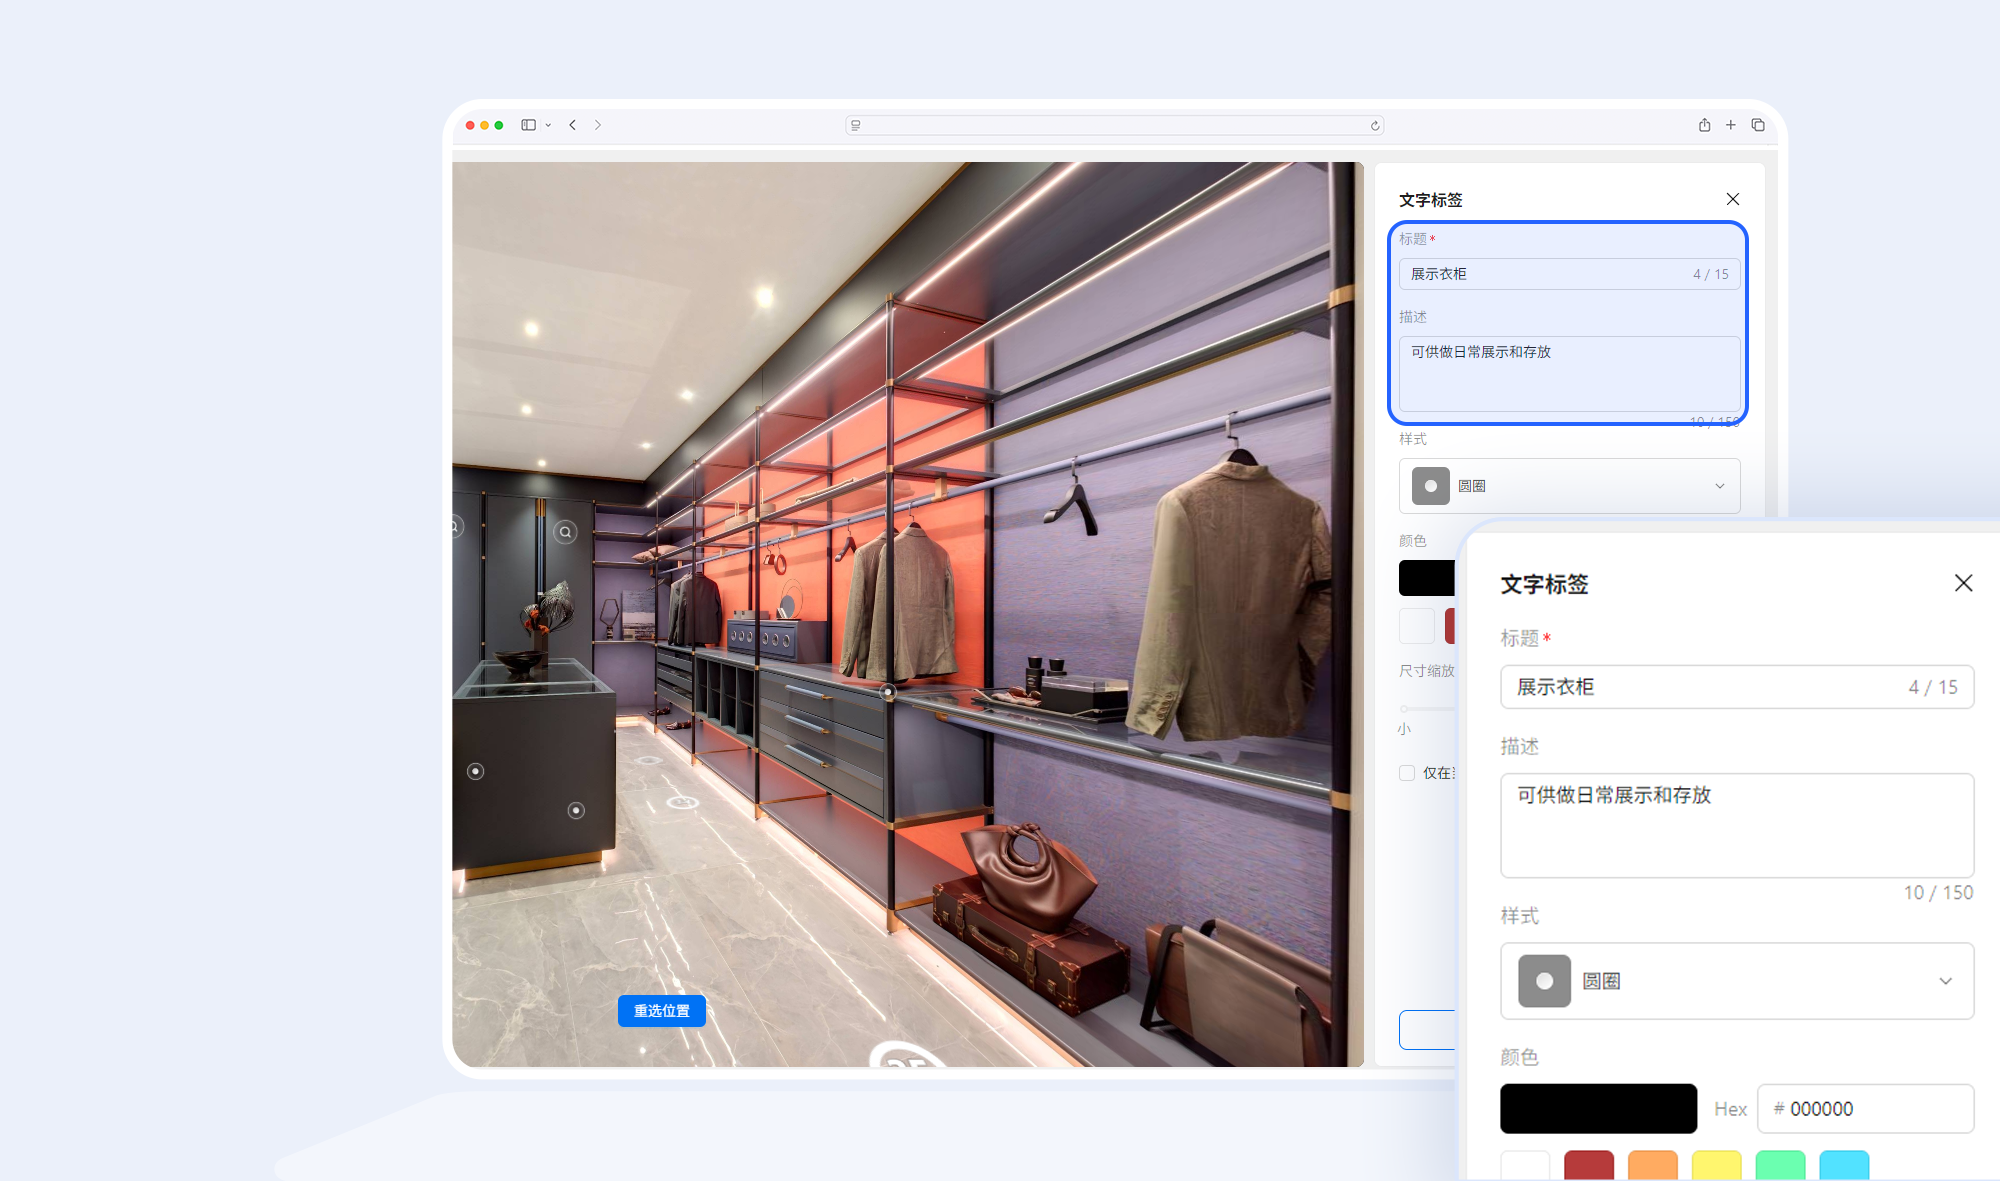Pick the yellow swatch in the enlarged panel
The height and width of the screenshot is (1181, 2000).
[1716, 1165]
